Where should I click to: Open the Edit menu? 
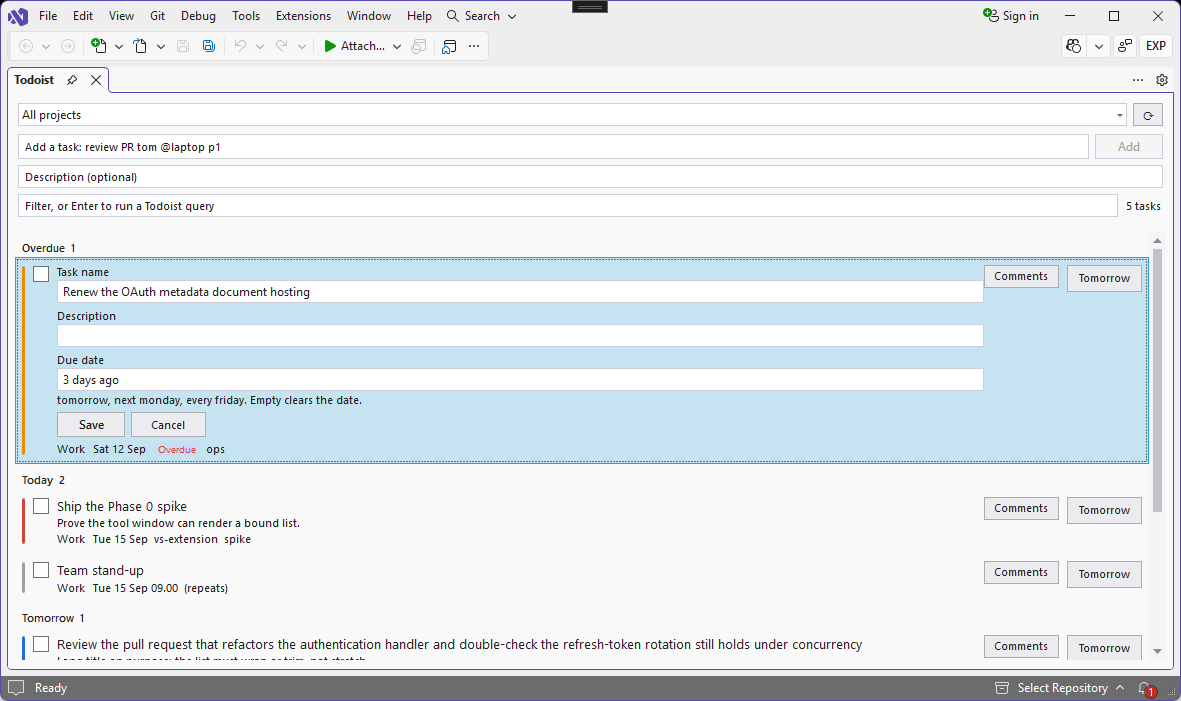[83, 16]
